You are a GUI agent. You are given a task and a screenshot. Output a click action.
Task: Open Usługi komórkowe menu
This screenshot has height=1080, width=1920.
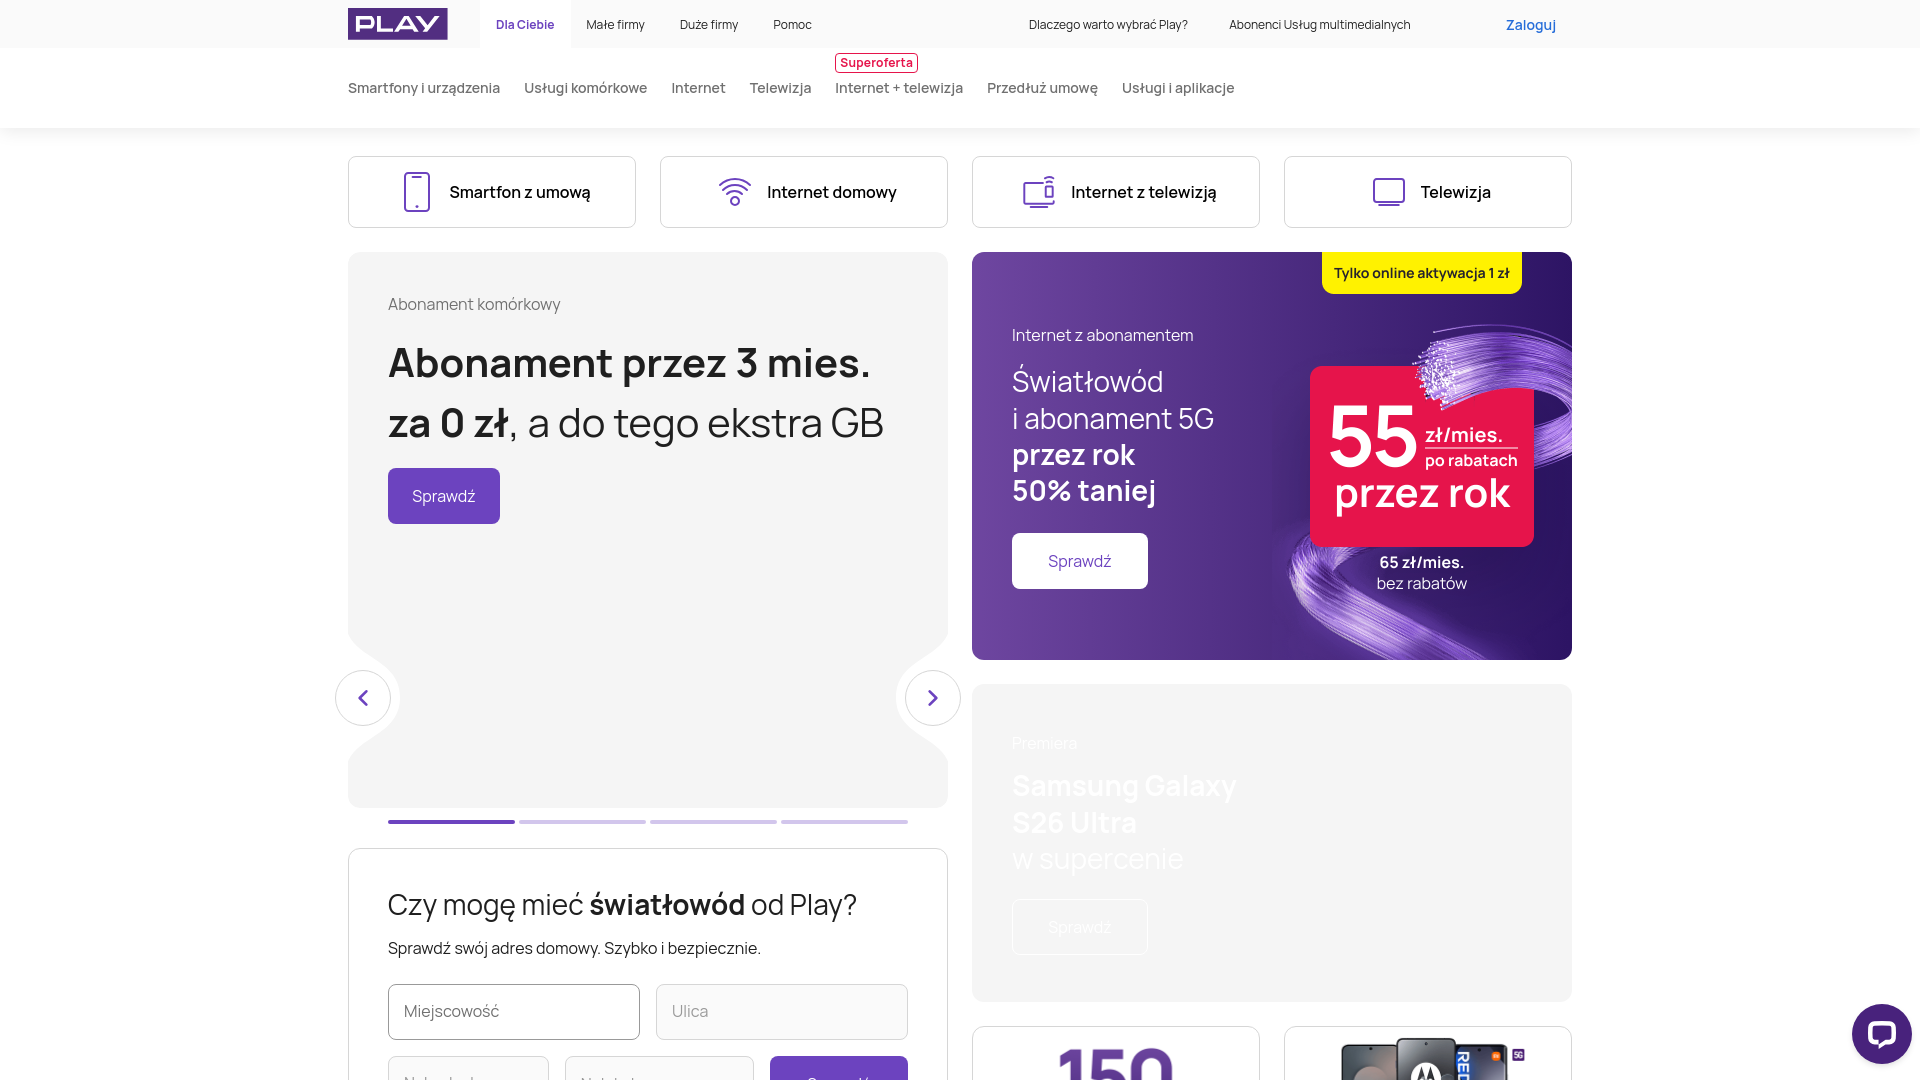585,88
